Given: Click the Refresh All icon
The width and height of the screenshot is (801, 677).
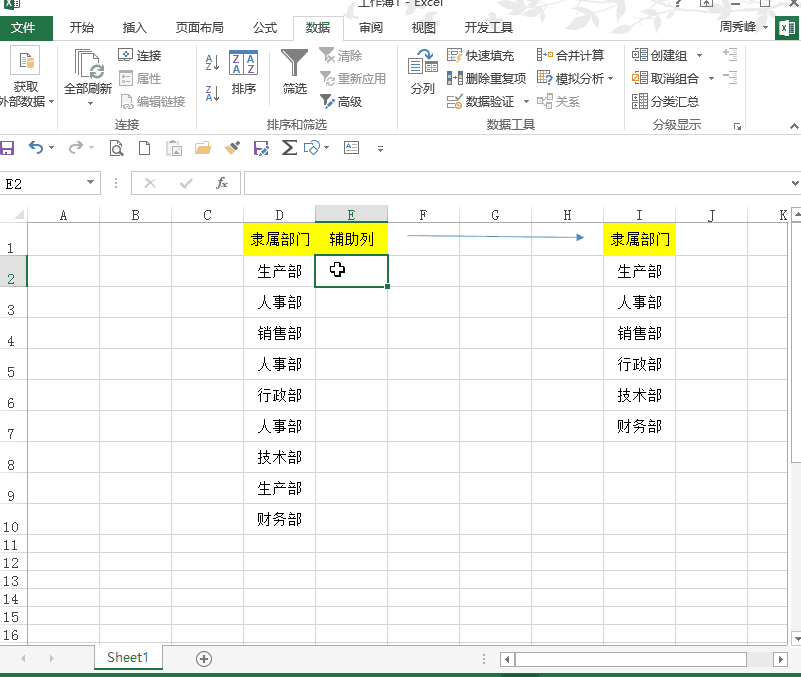Looking at the screenshot, I should (89, 63).
